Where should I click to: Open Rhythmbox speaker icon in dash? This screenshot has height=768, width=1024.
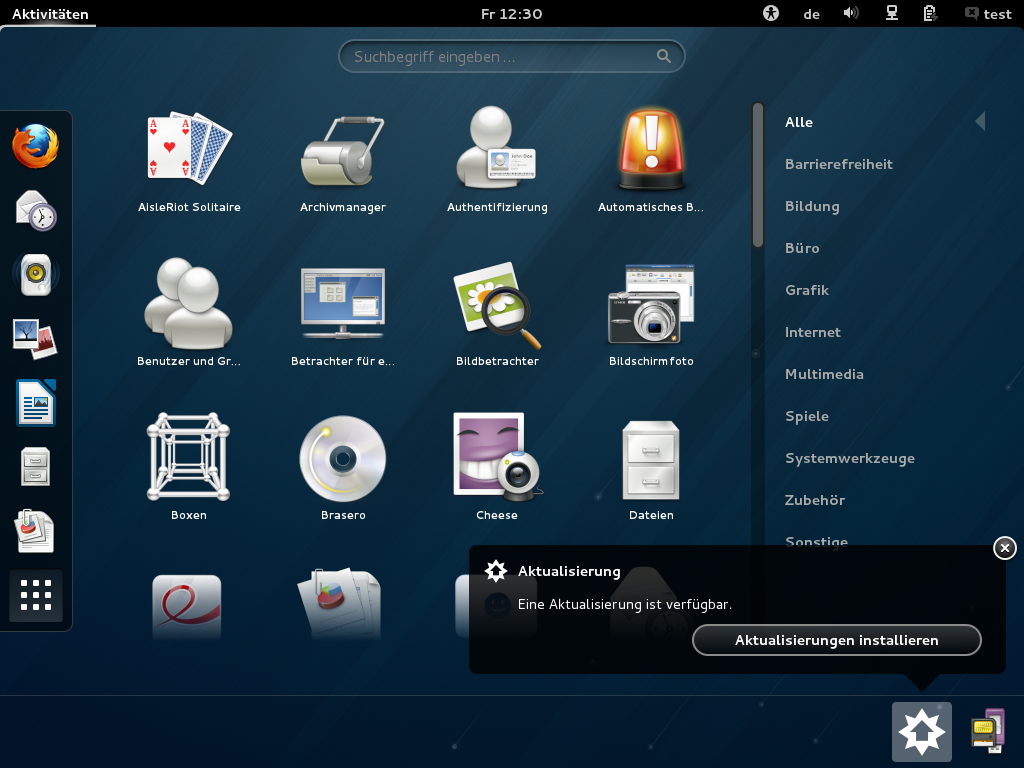pyautogui.click(x=35, y=274)
